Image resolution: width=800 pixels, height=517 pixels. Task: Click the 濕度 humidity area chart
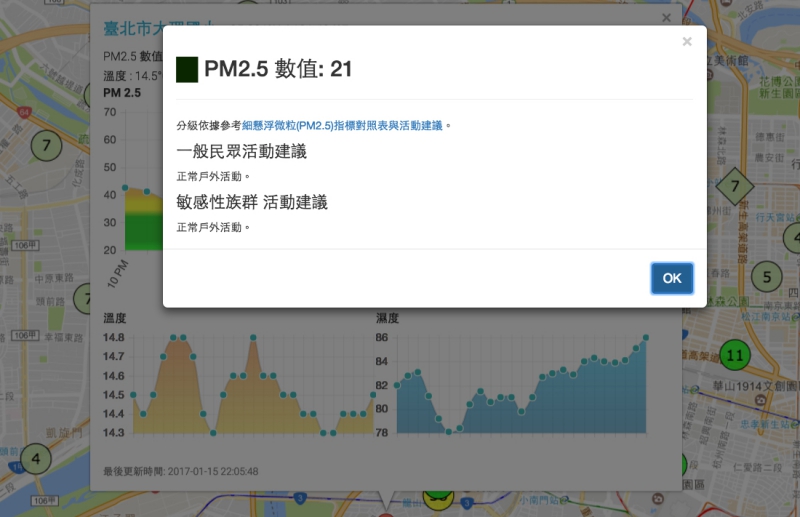pos(520,390)
